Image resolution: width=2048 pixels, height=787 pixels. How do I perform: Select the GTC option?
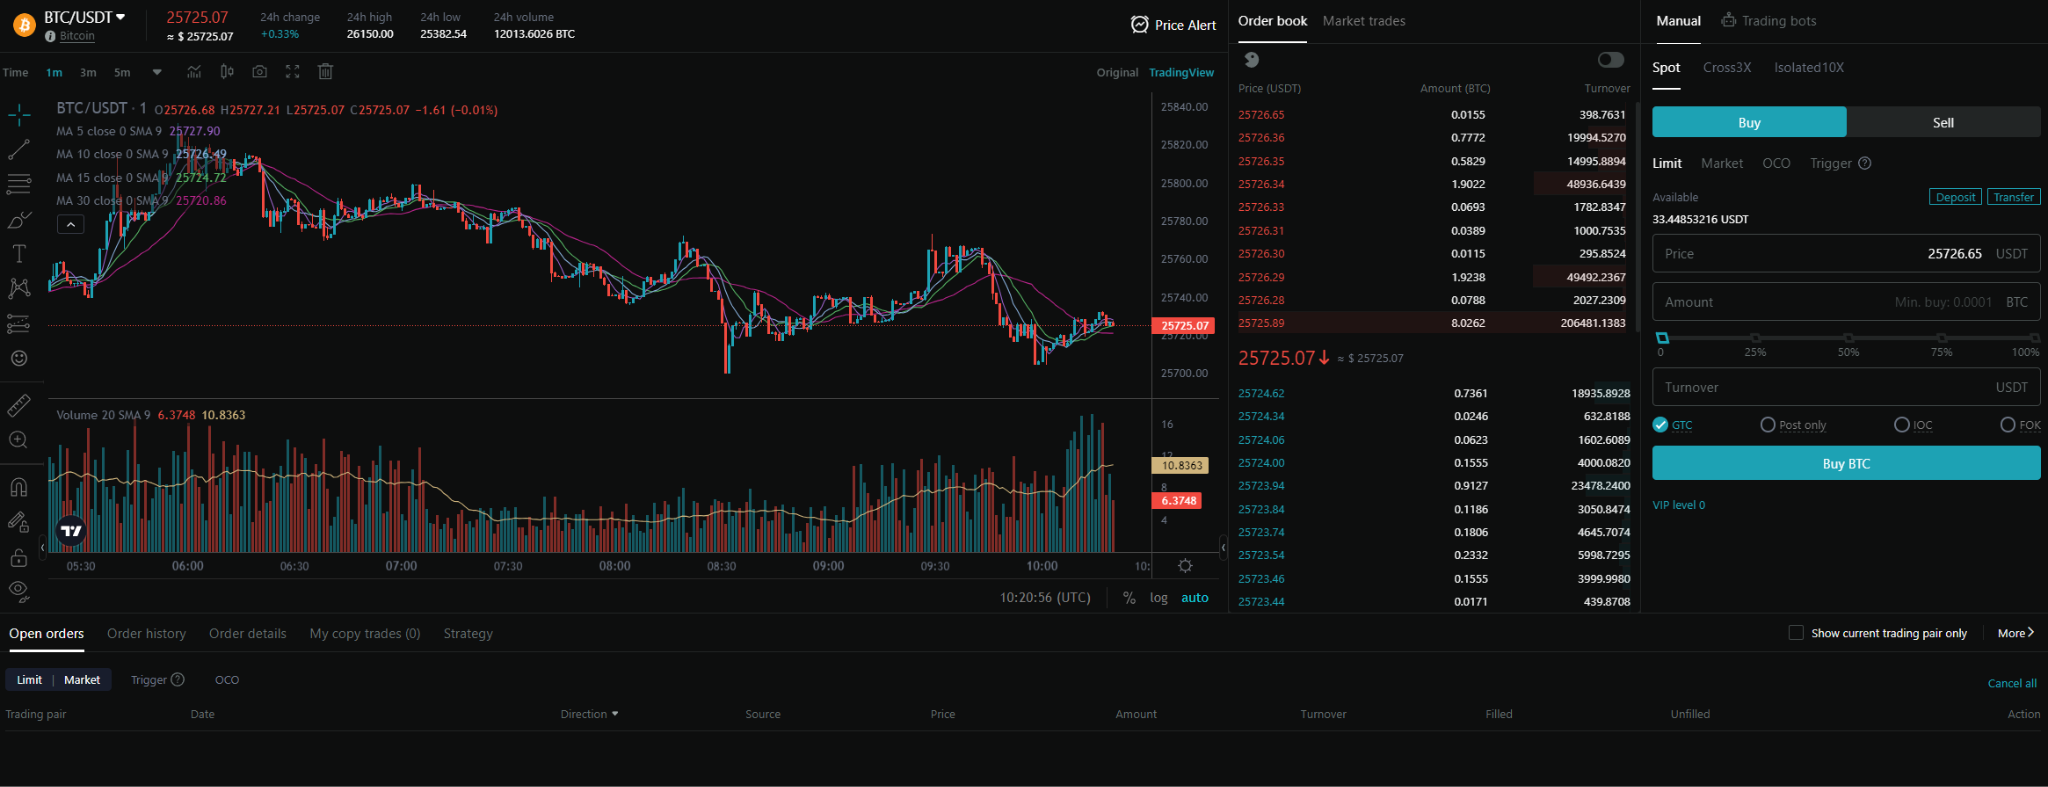(x=1661, y=425)
